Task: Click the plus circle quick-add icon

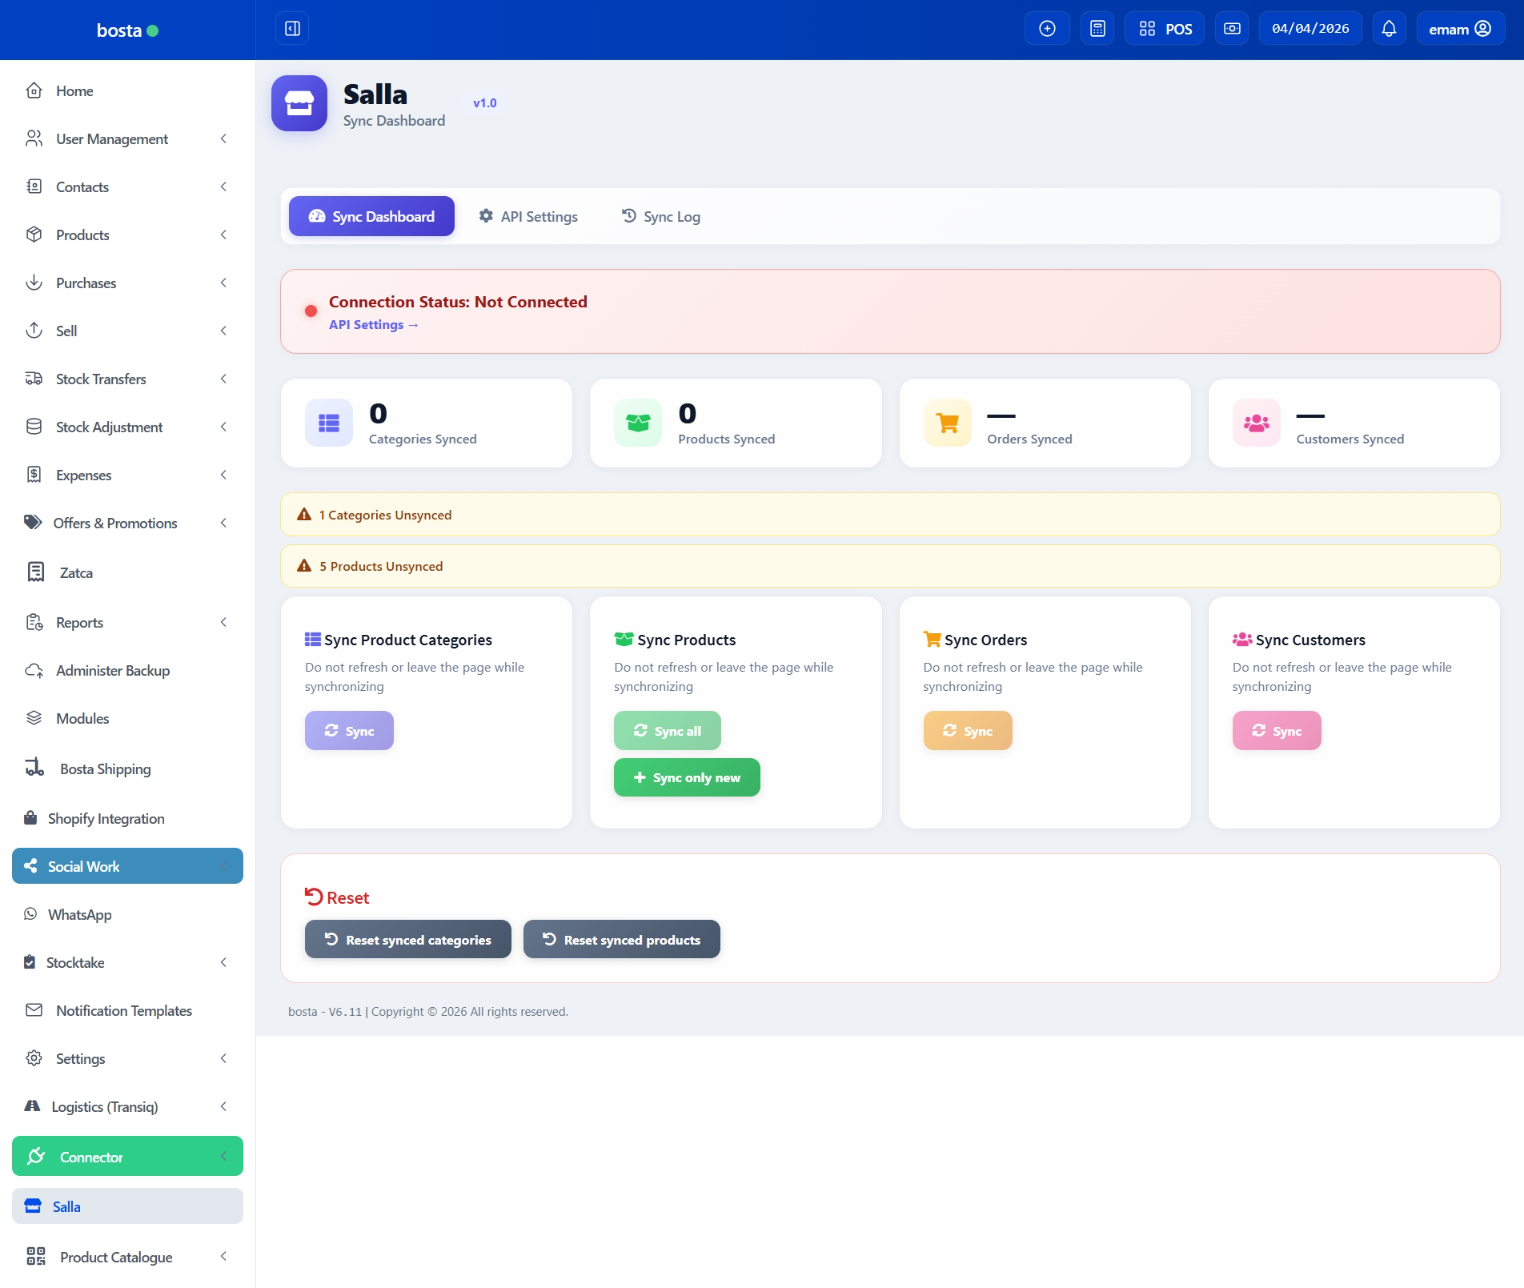Action: pyautogui.click(x=1047, y=29)
